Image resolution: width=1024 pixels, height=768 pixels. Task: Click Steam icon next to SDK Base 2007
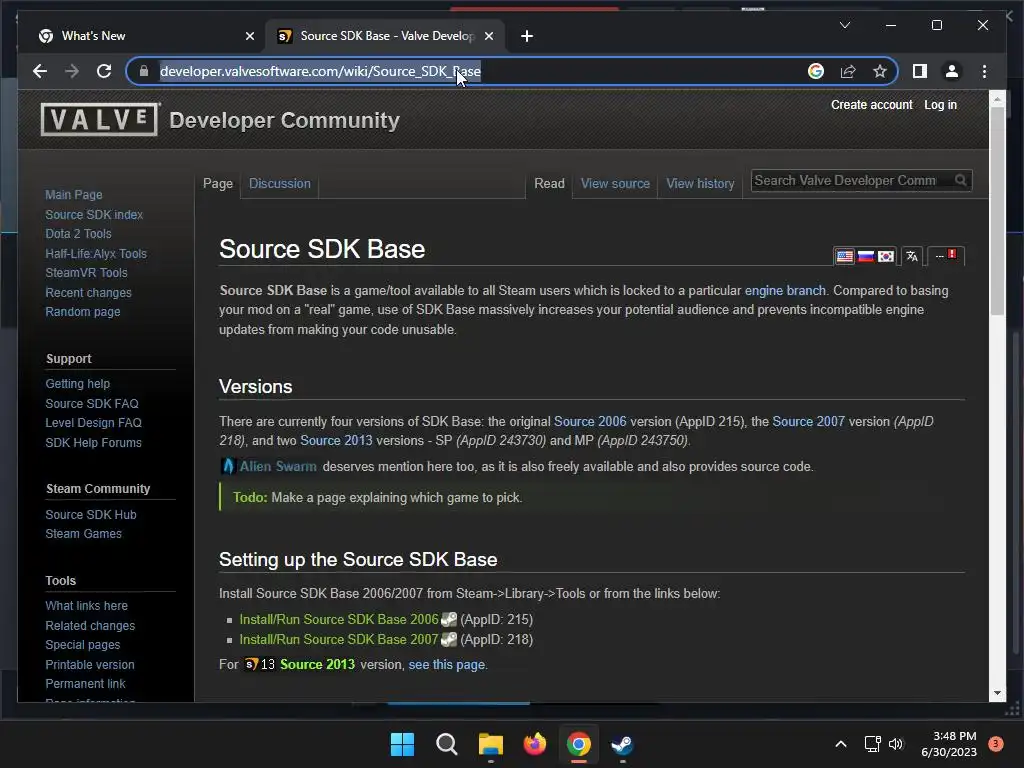tap(449, 639)
